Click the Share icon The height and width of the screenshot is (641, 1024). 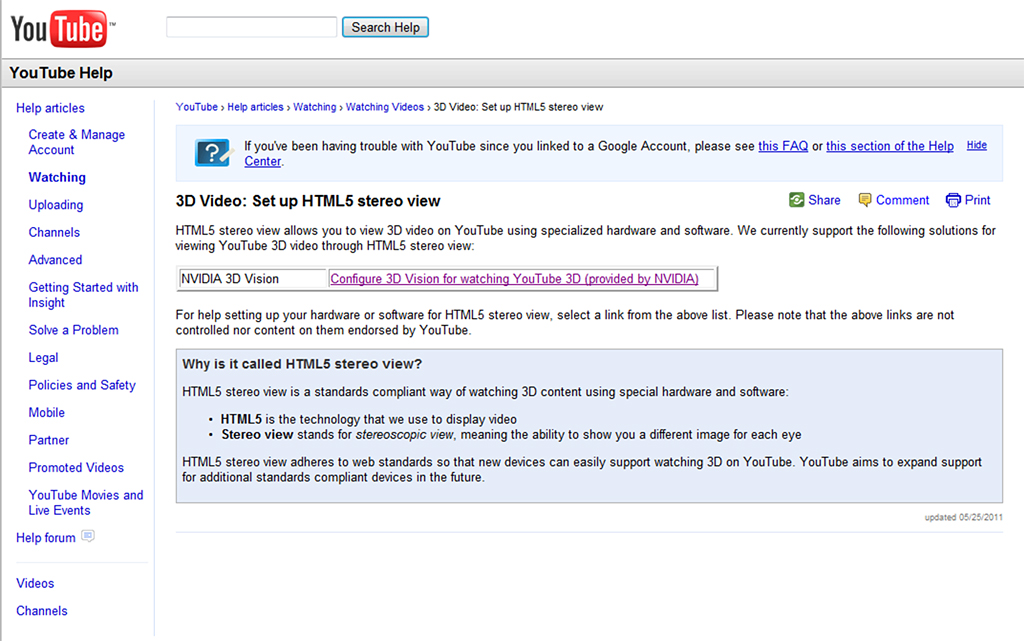(796, 200)
